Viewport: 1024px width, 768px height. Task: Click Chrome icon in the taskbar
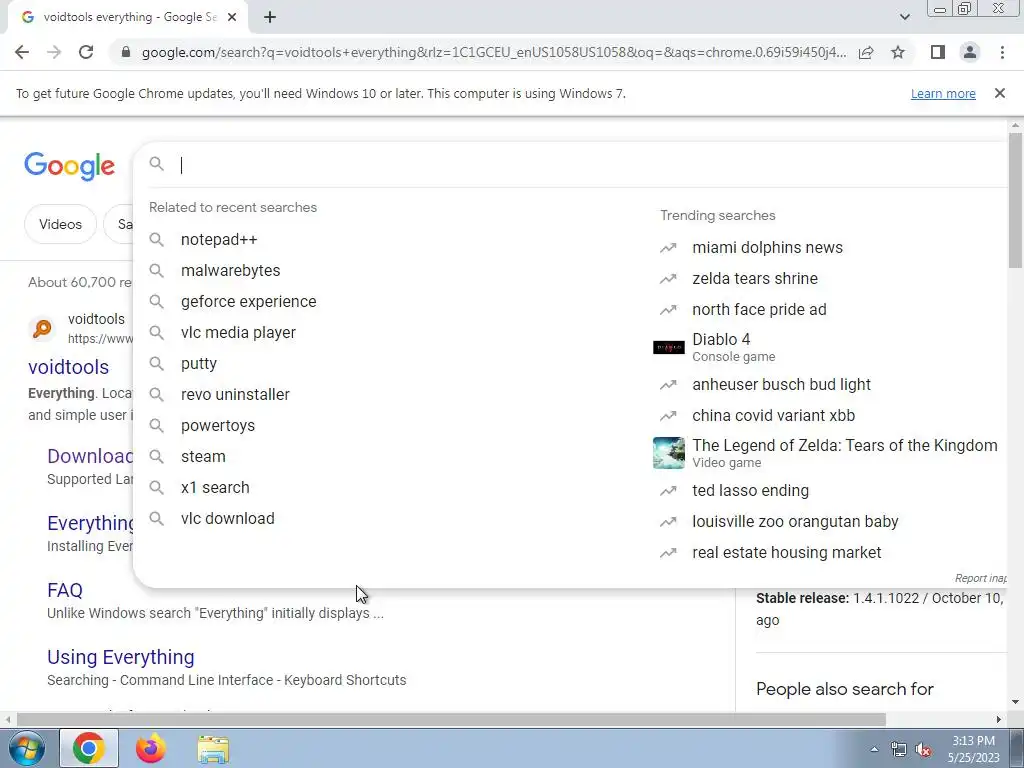[x=89, y=749]
